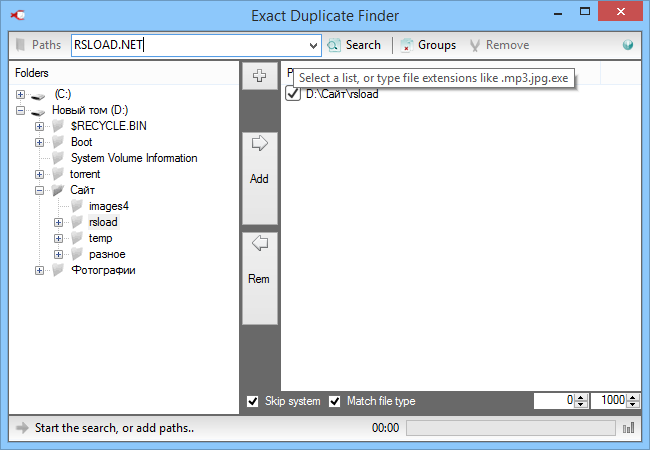This screenshot has height=450, width=650.
Task: Click the Folders header label
Action: [32, 73]
